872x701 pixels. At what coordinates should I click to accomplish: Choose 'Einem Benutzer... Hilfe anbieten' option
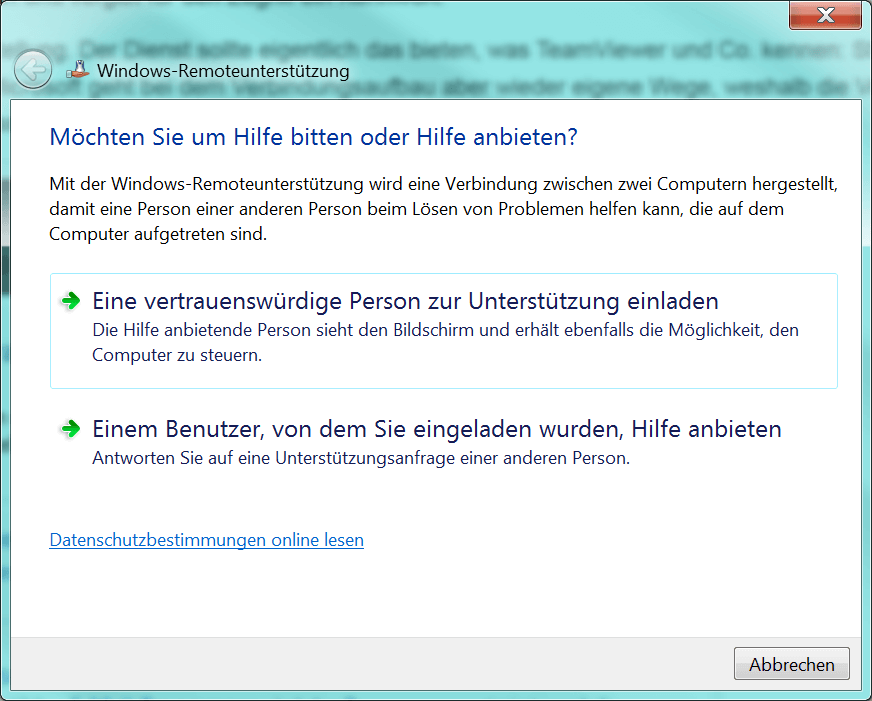click(x=444, y=443)
